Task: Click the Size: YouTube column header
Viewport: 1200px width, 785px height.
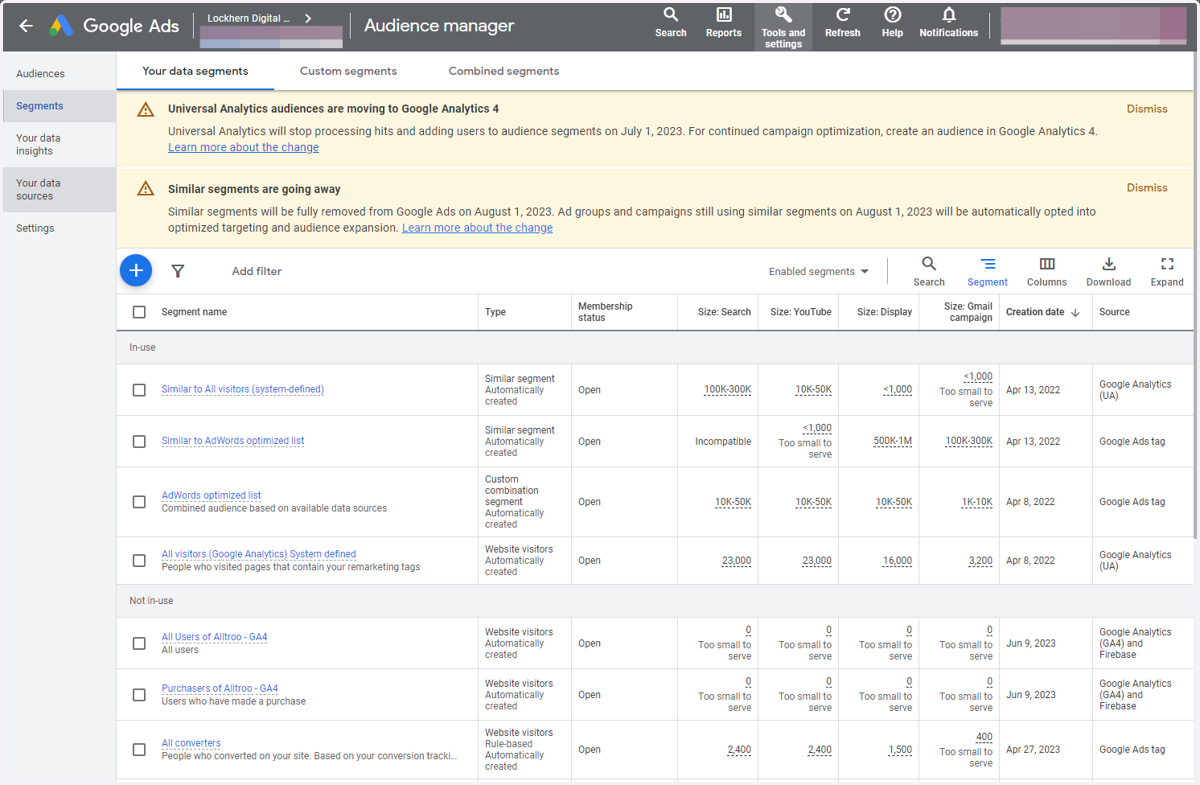Action: pos(801,312)
